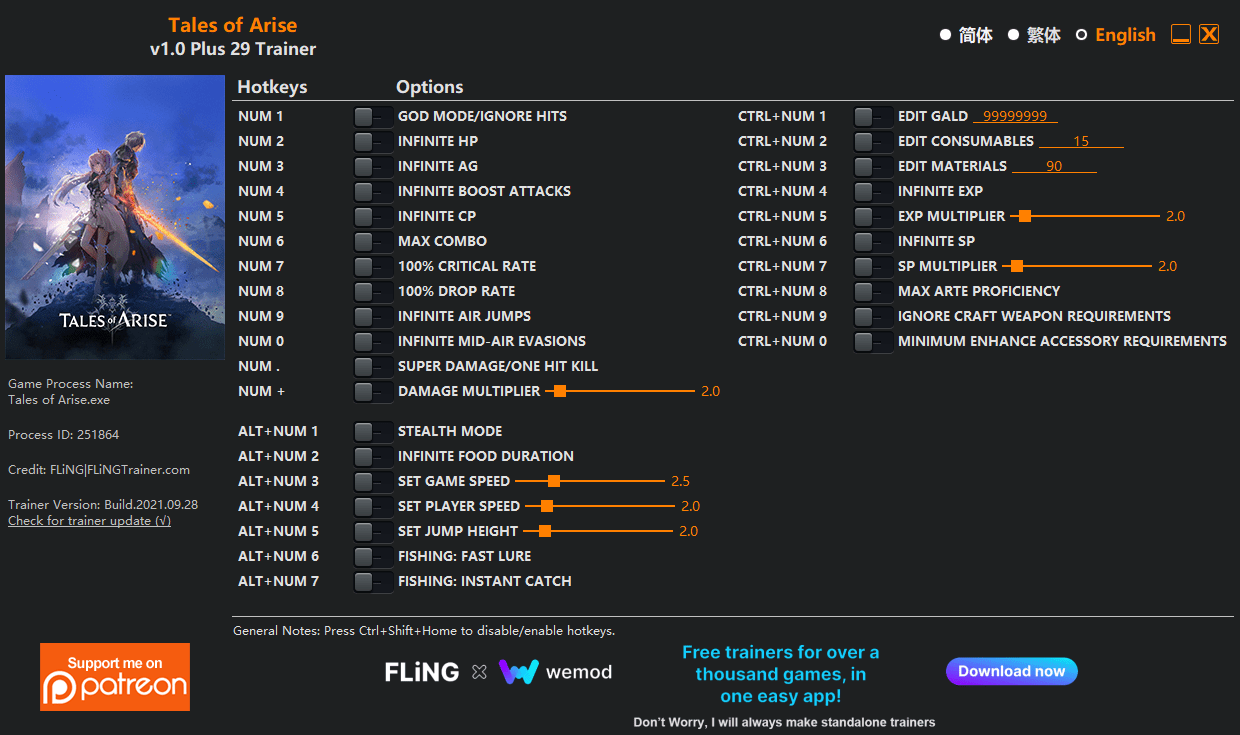Image resolution: width=1240 pixels, height=735 pixels.
Task: Enable Stealth Mode switch
Action: [x=372, y=432]
